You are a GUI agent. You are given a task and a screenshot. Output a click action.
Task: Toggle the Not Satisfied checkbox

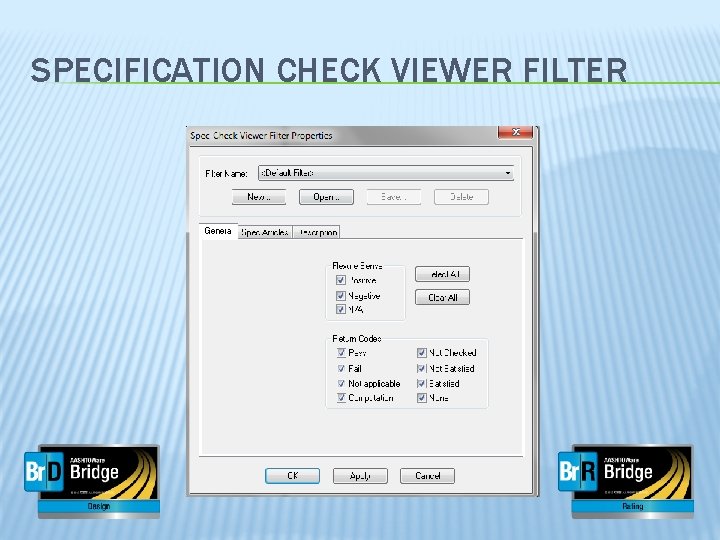tap(422, 368)
